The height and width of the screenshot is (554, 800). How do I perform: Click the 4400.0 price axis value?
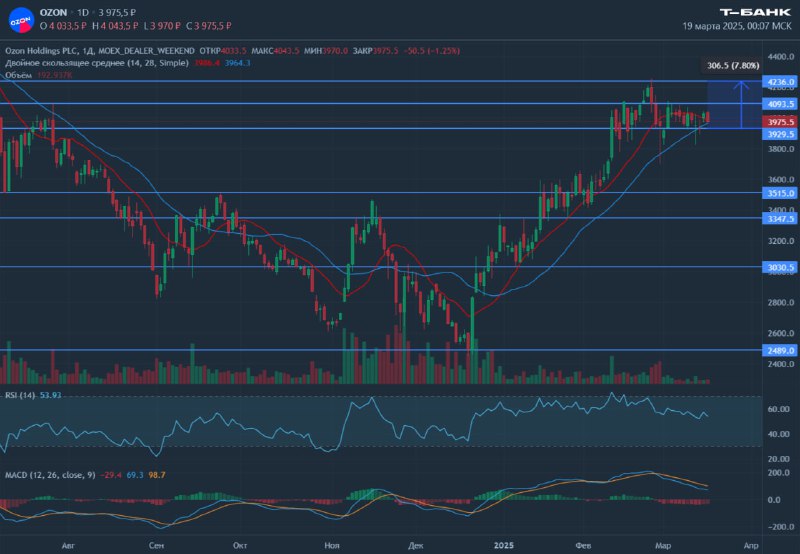[x=781, y=57]
